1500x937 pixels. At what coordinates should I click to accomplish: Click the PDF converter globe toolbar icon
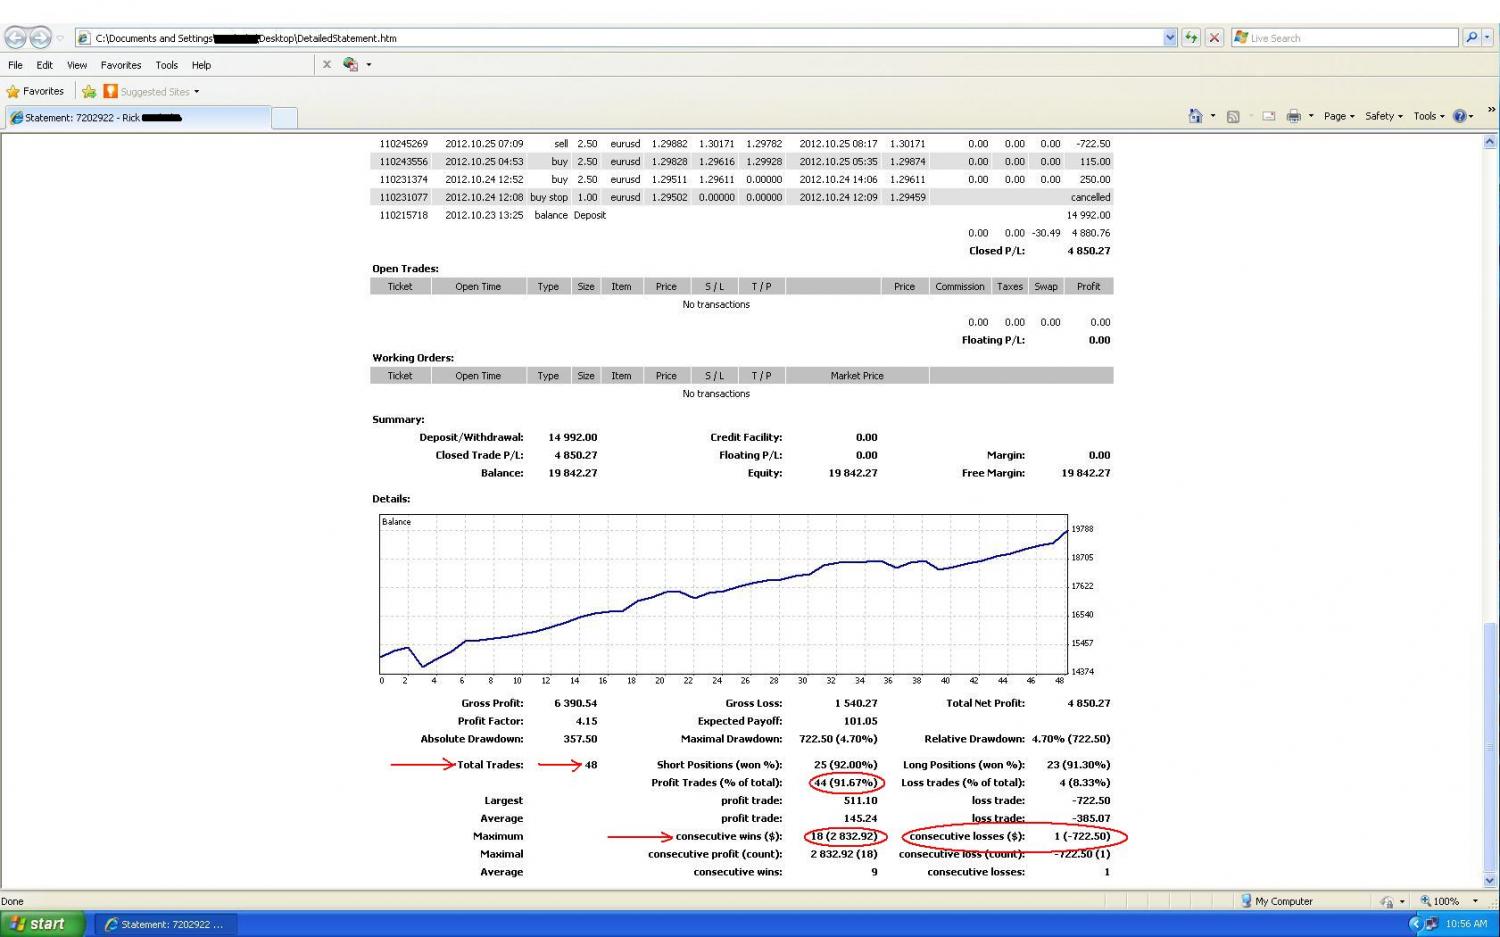[350, 64]
